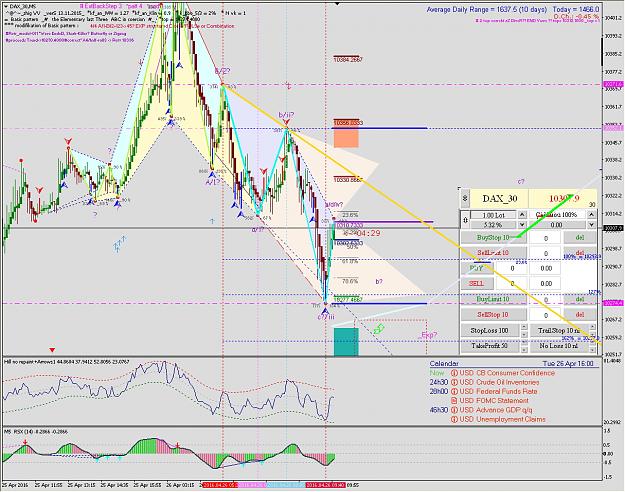Click the '0' button left of lot size
The height and width of the screenshot is (492, 625).
pos(465,220)
